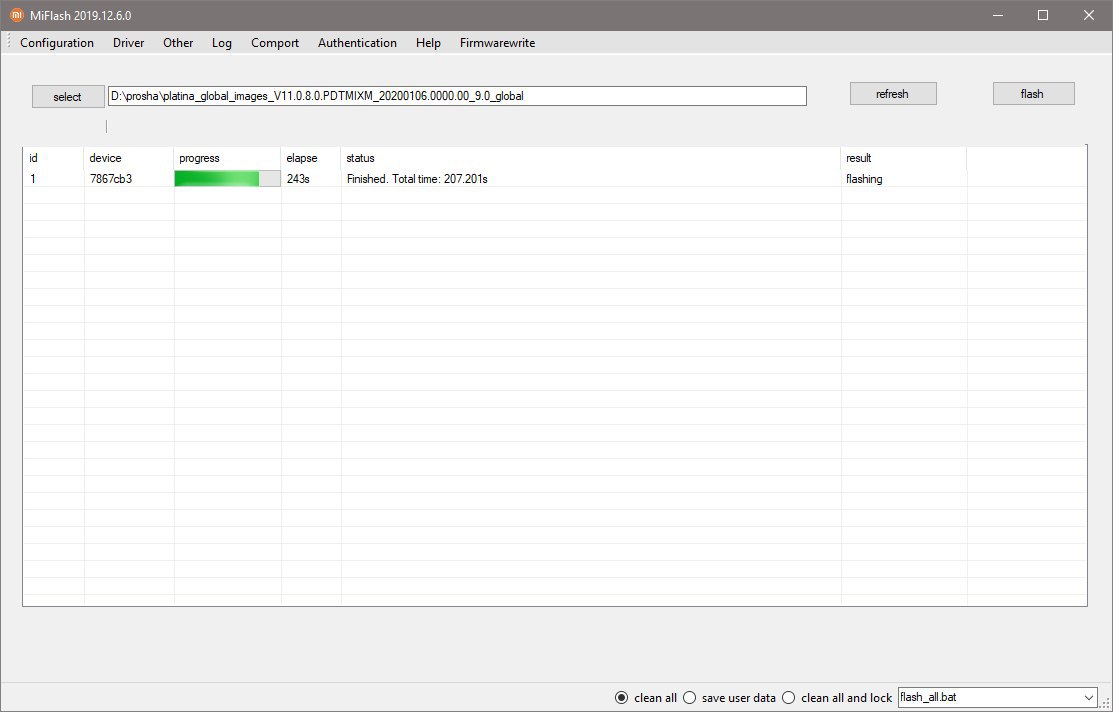Click the 'device' column header
Screen dimensions: 1113x712
tap(128, 158)
